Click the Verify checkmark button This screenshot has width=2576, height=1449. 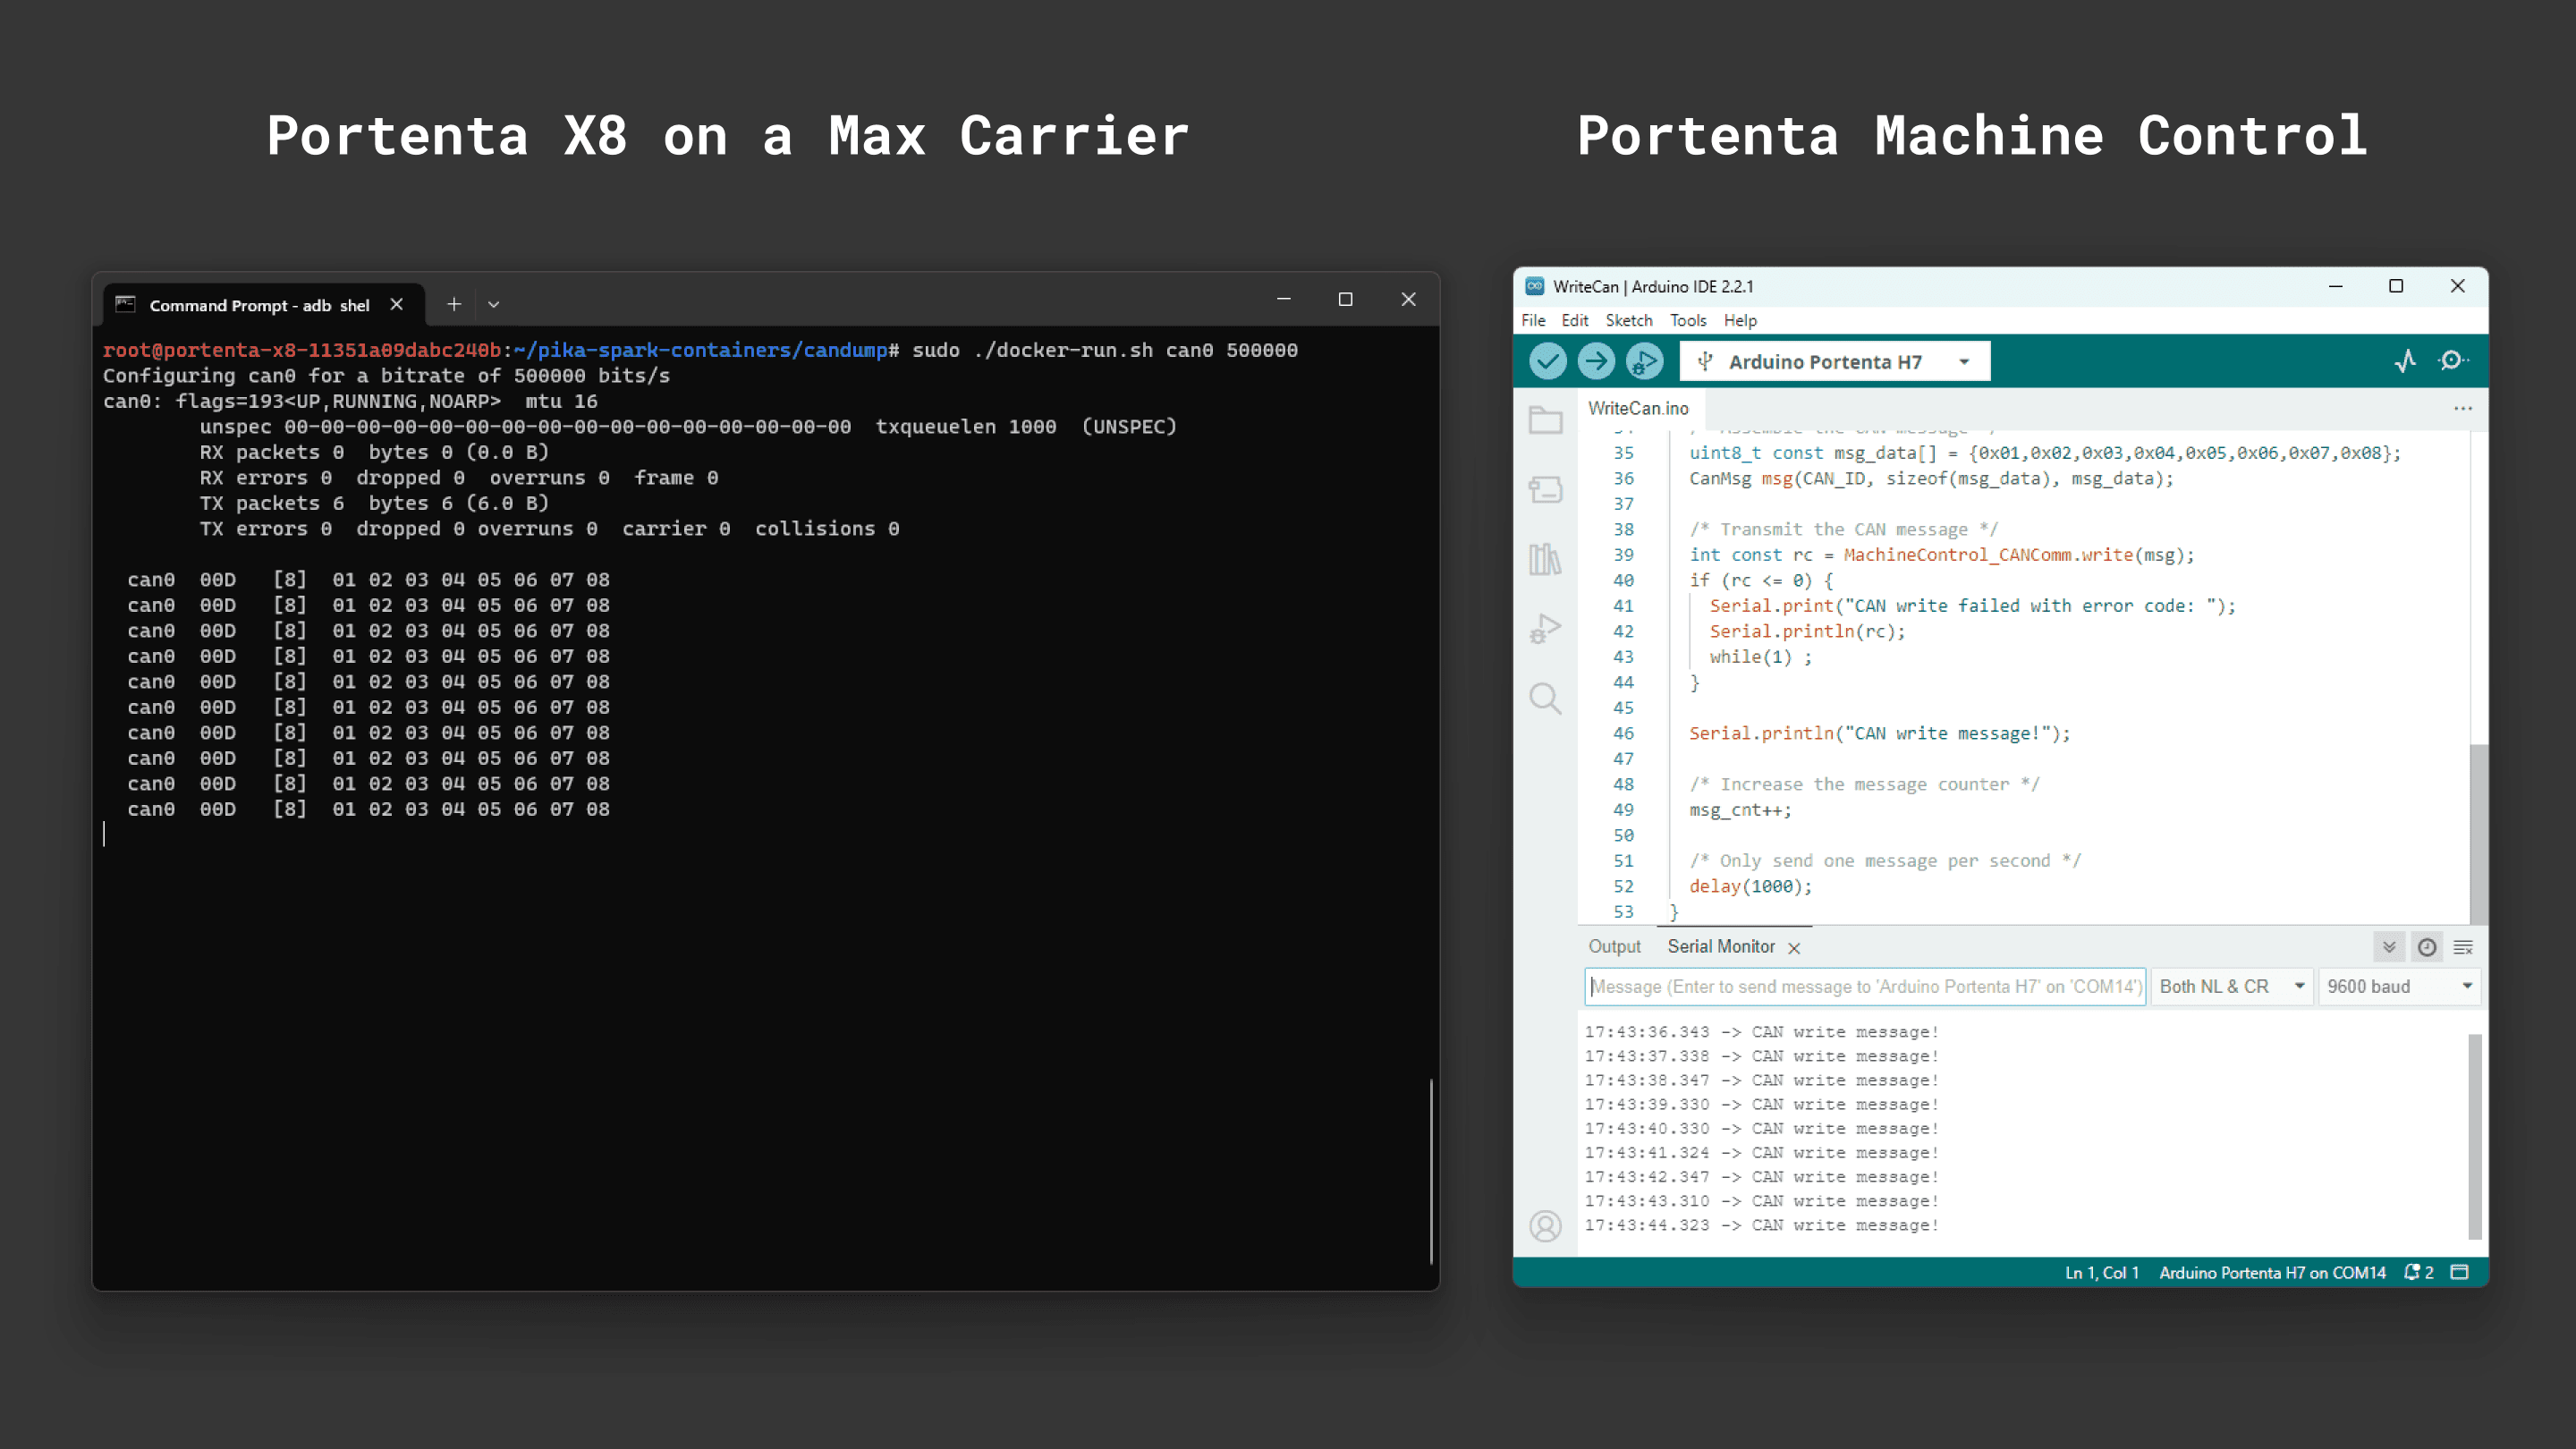click(x=1547, y=361)
